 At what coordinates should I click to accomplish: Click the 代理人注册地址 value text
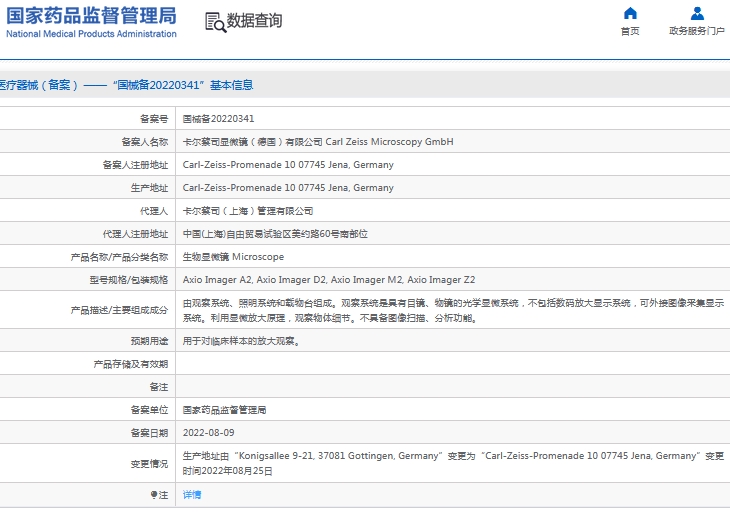point(275,234)
